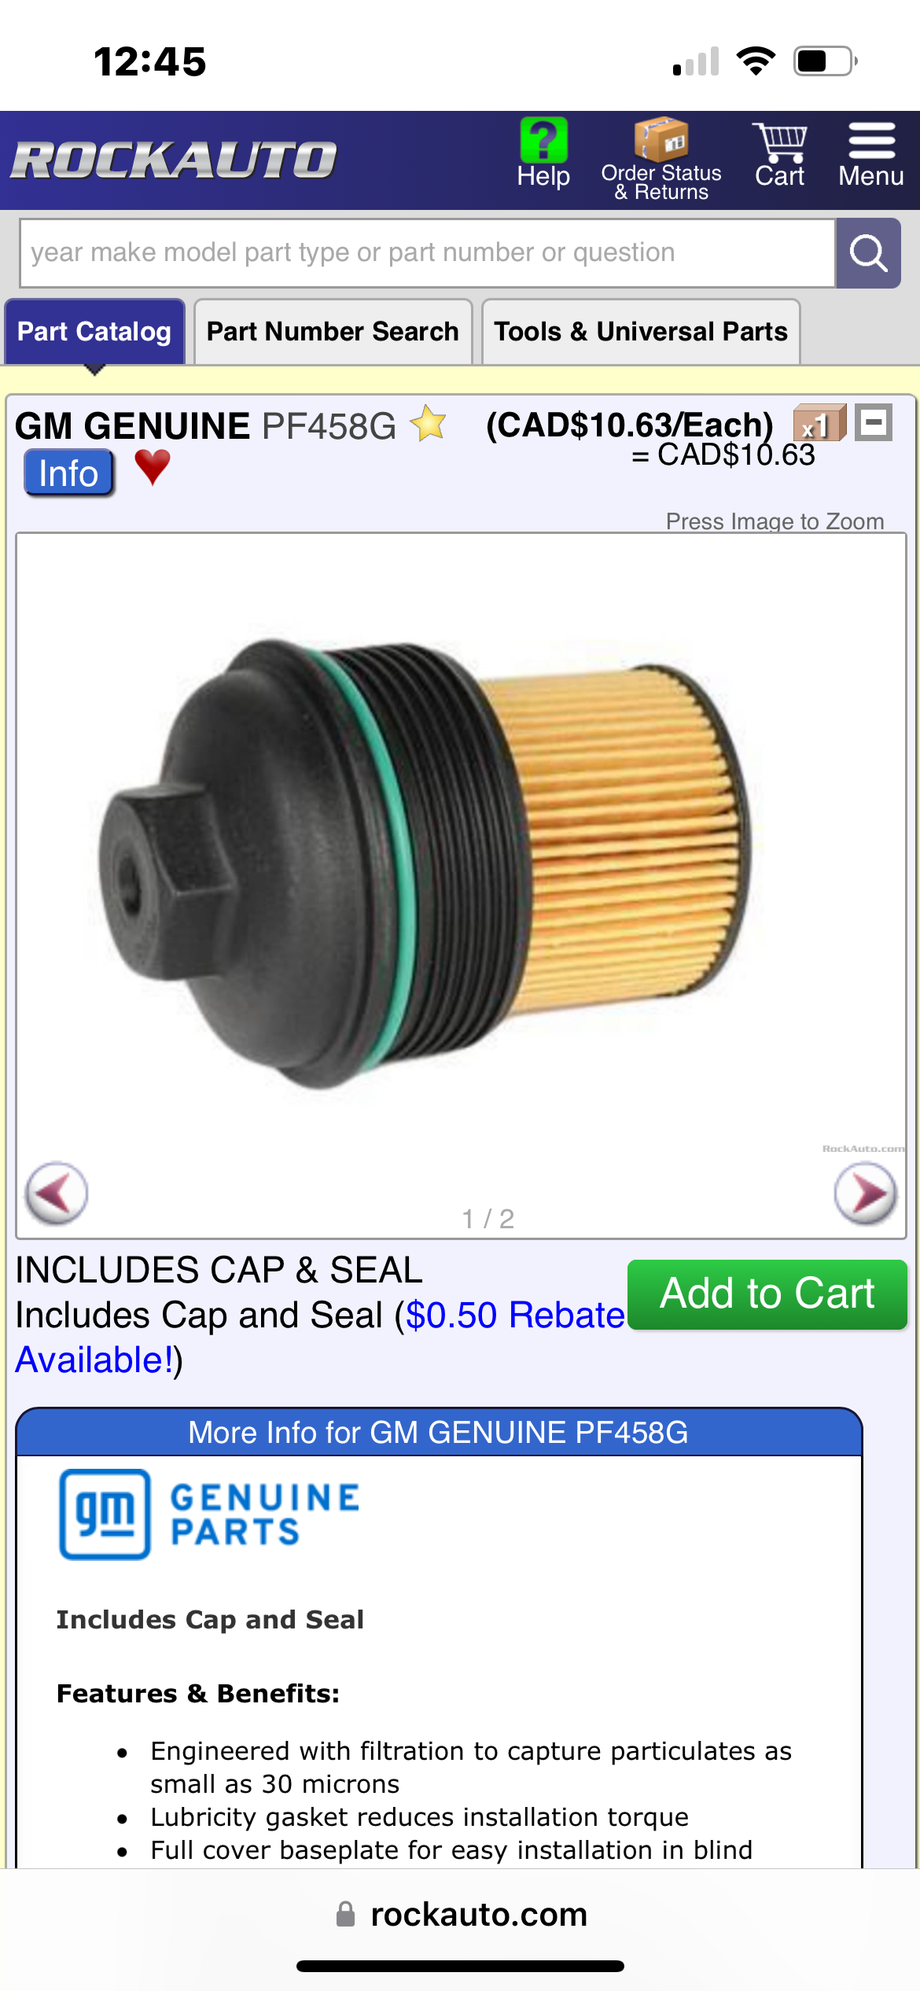Click the red heart favorite icon

point(152,467)
